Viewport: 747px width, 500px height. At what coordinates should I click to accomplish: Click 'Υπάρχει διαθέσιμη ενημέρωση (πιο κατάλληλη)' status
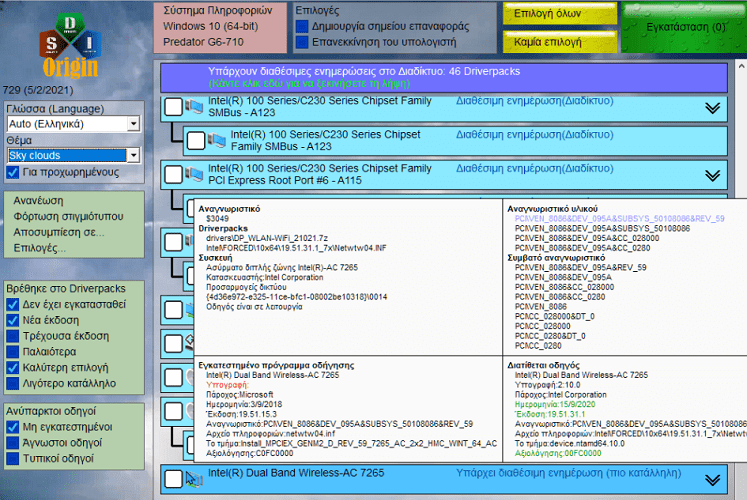coord(569,473)
